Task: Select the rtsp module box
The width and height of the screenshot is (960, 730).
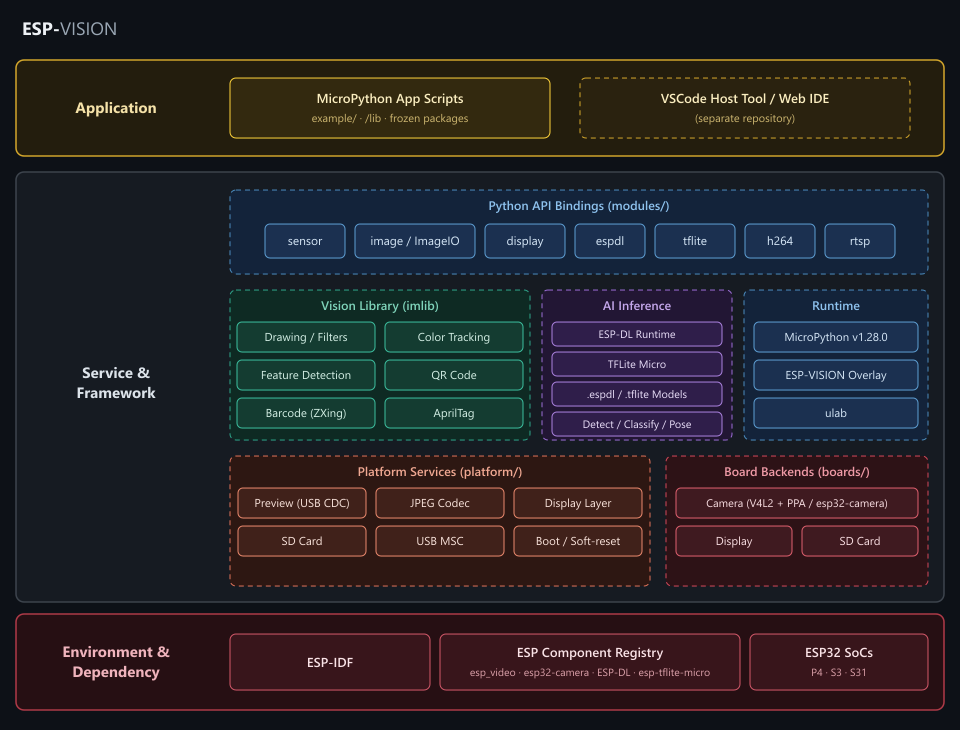Action: coord(860,241)
